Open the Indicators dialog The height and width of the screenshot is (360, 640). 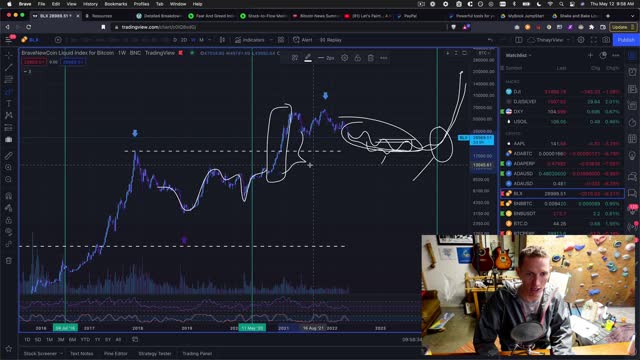coord(250,40)
